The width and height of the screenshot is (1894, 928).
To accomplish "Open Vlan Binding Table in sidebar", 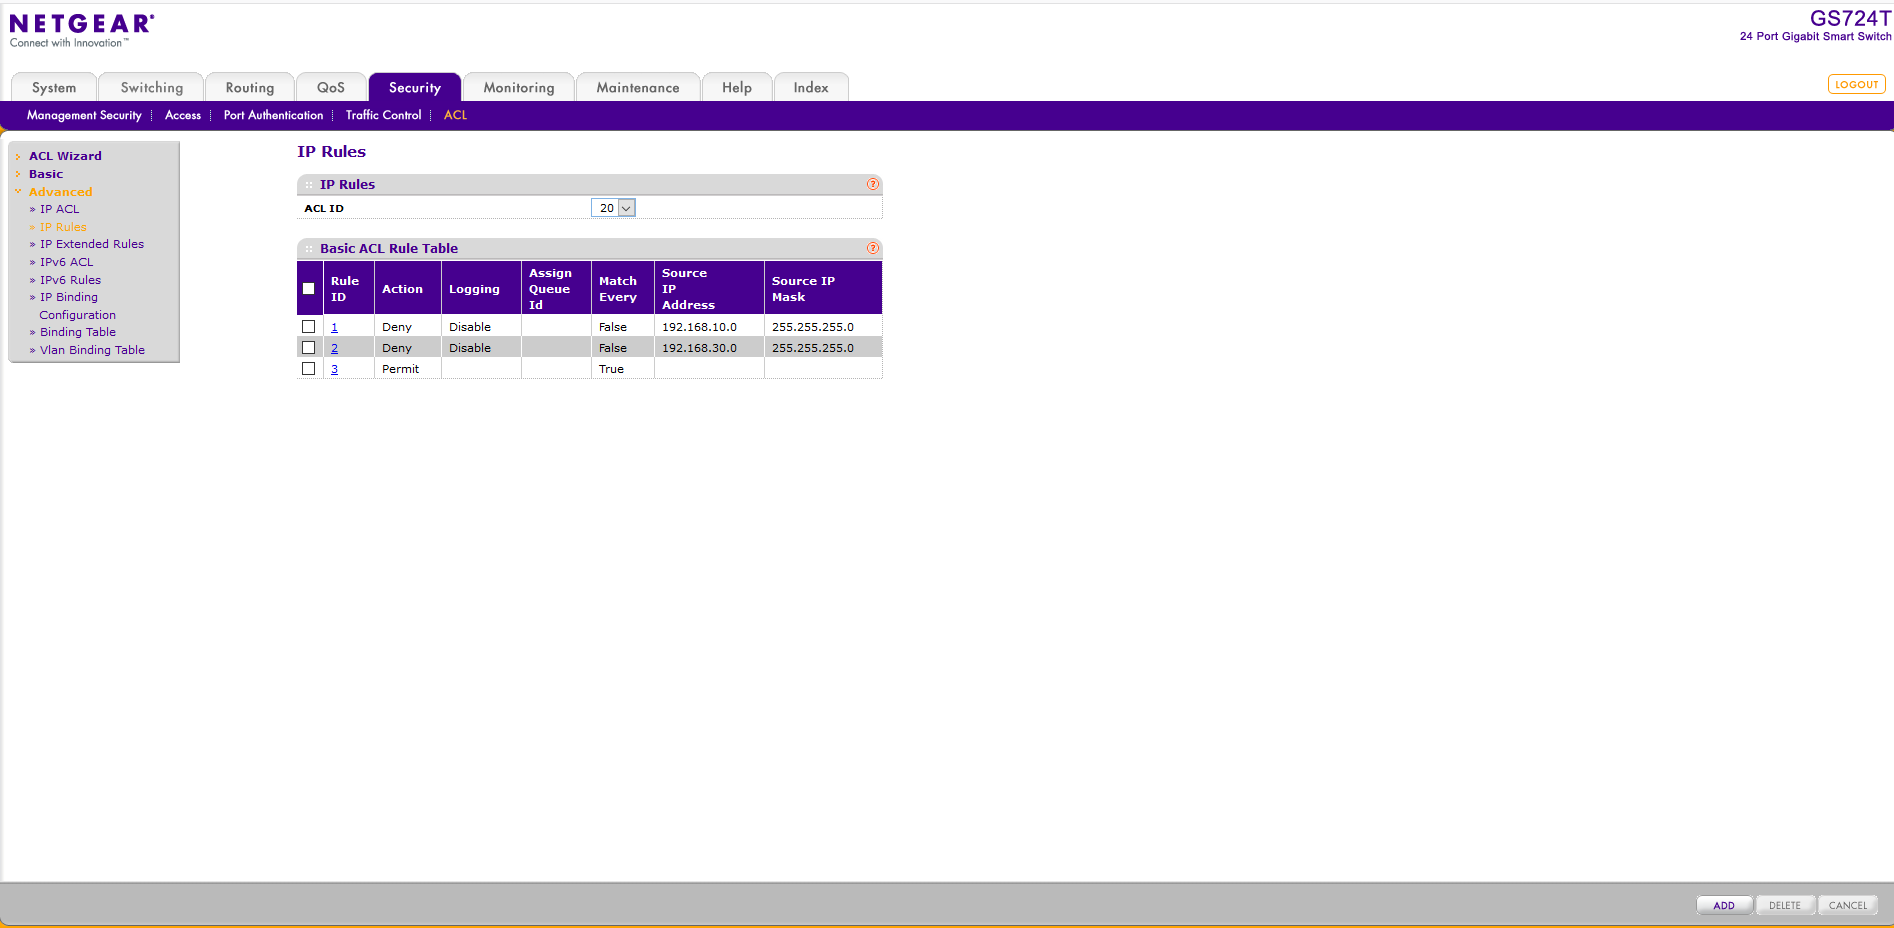I will point(92,350).
